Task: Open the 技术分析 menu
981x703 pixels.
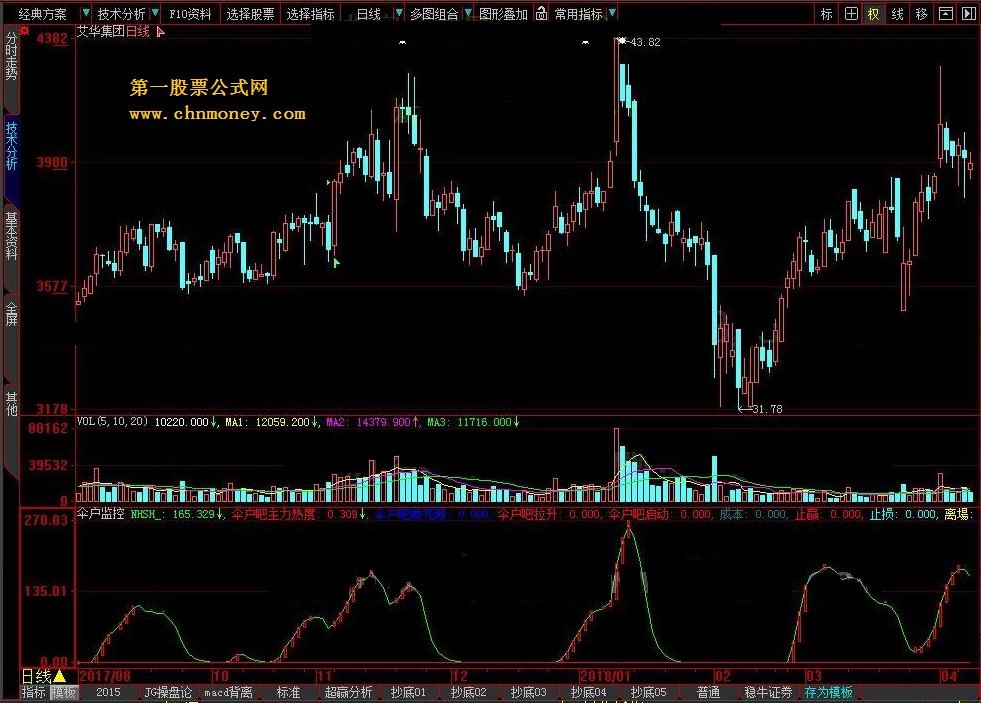Action: [121, 14]
